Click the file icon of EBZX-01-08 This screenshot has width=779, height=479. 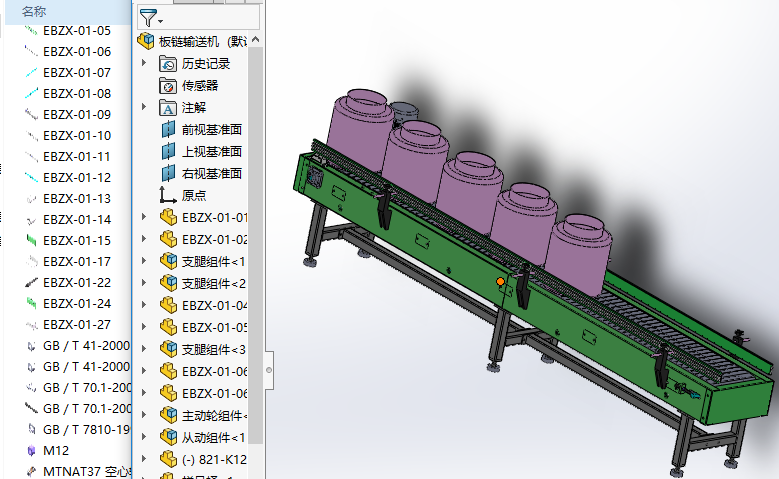[x=31, y=93]
